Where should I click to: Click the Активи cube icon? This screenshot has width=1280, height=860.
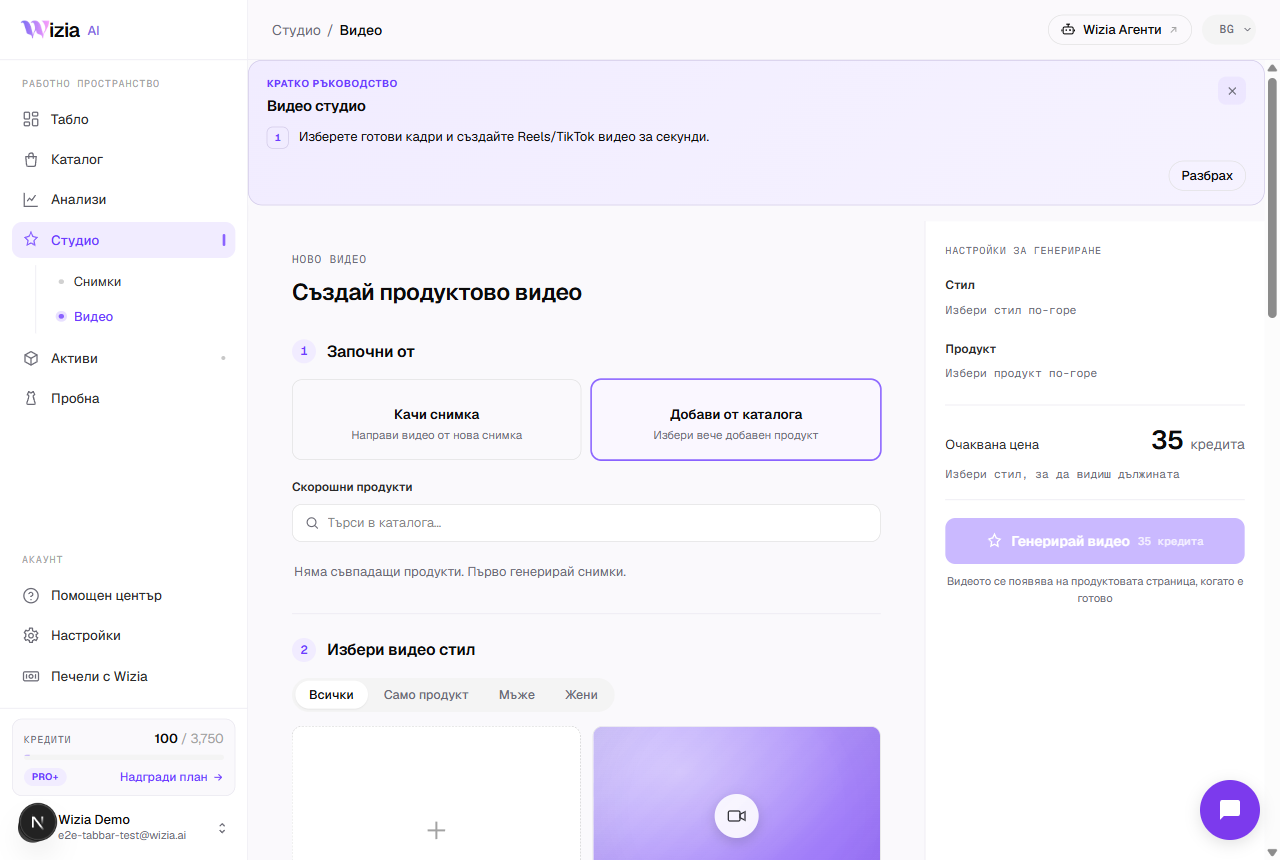(31, 358)
